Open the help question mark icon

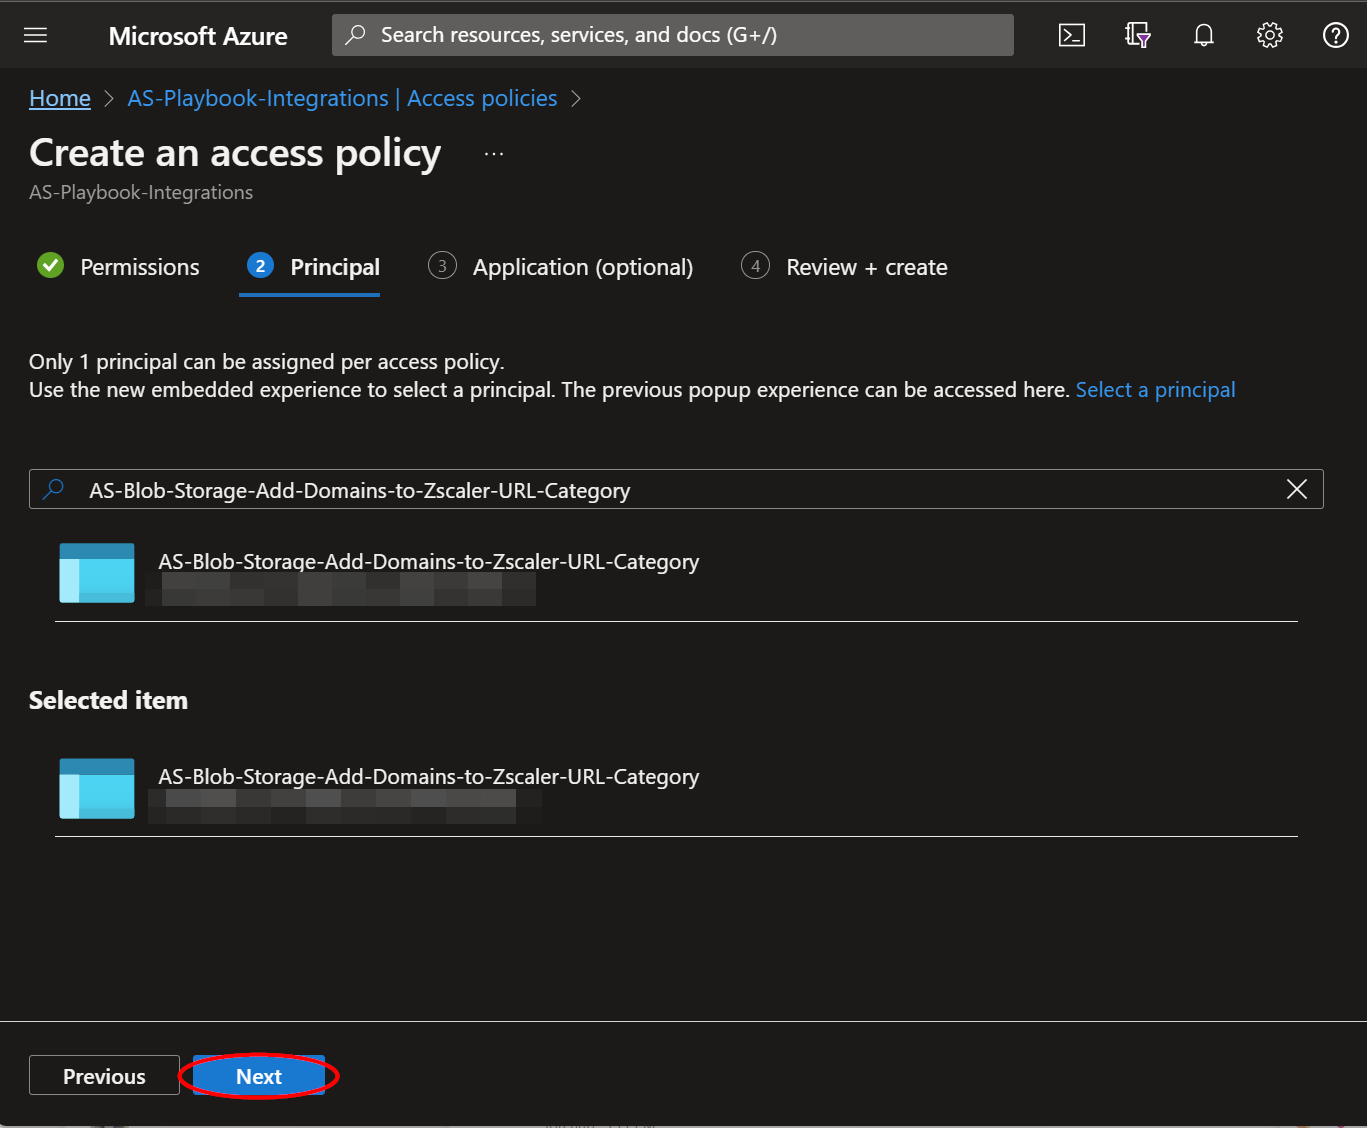1336,35
